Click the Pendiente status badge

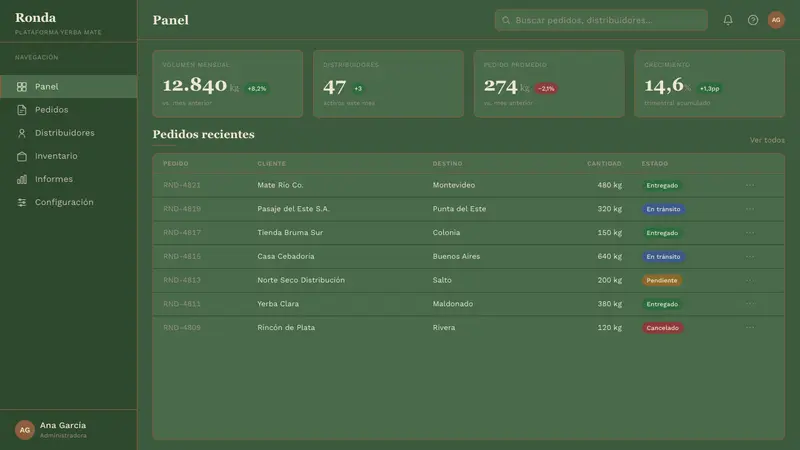(x=662, y=281)
